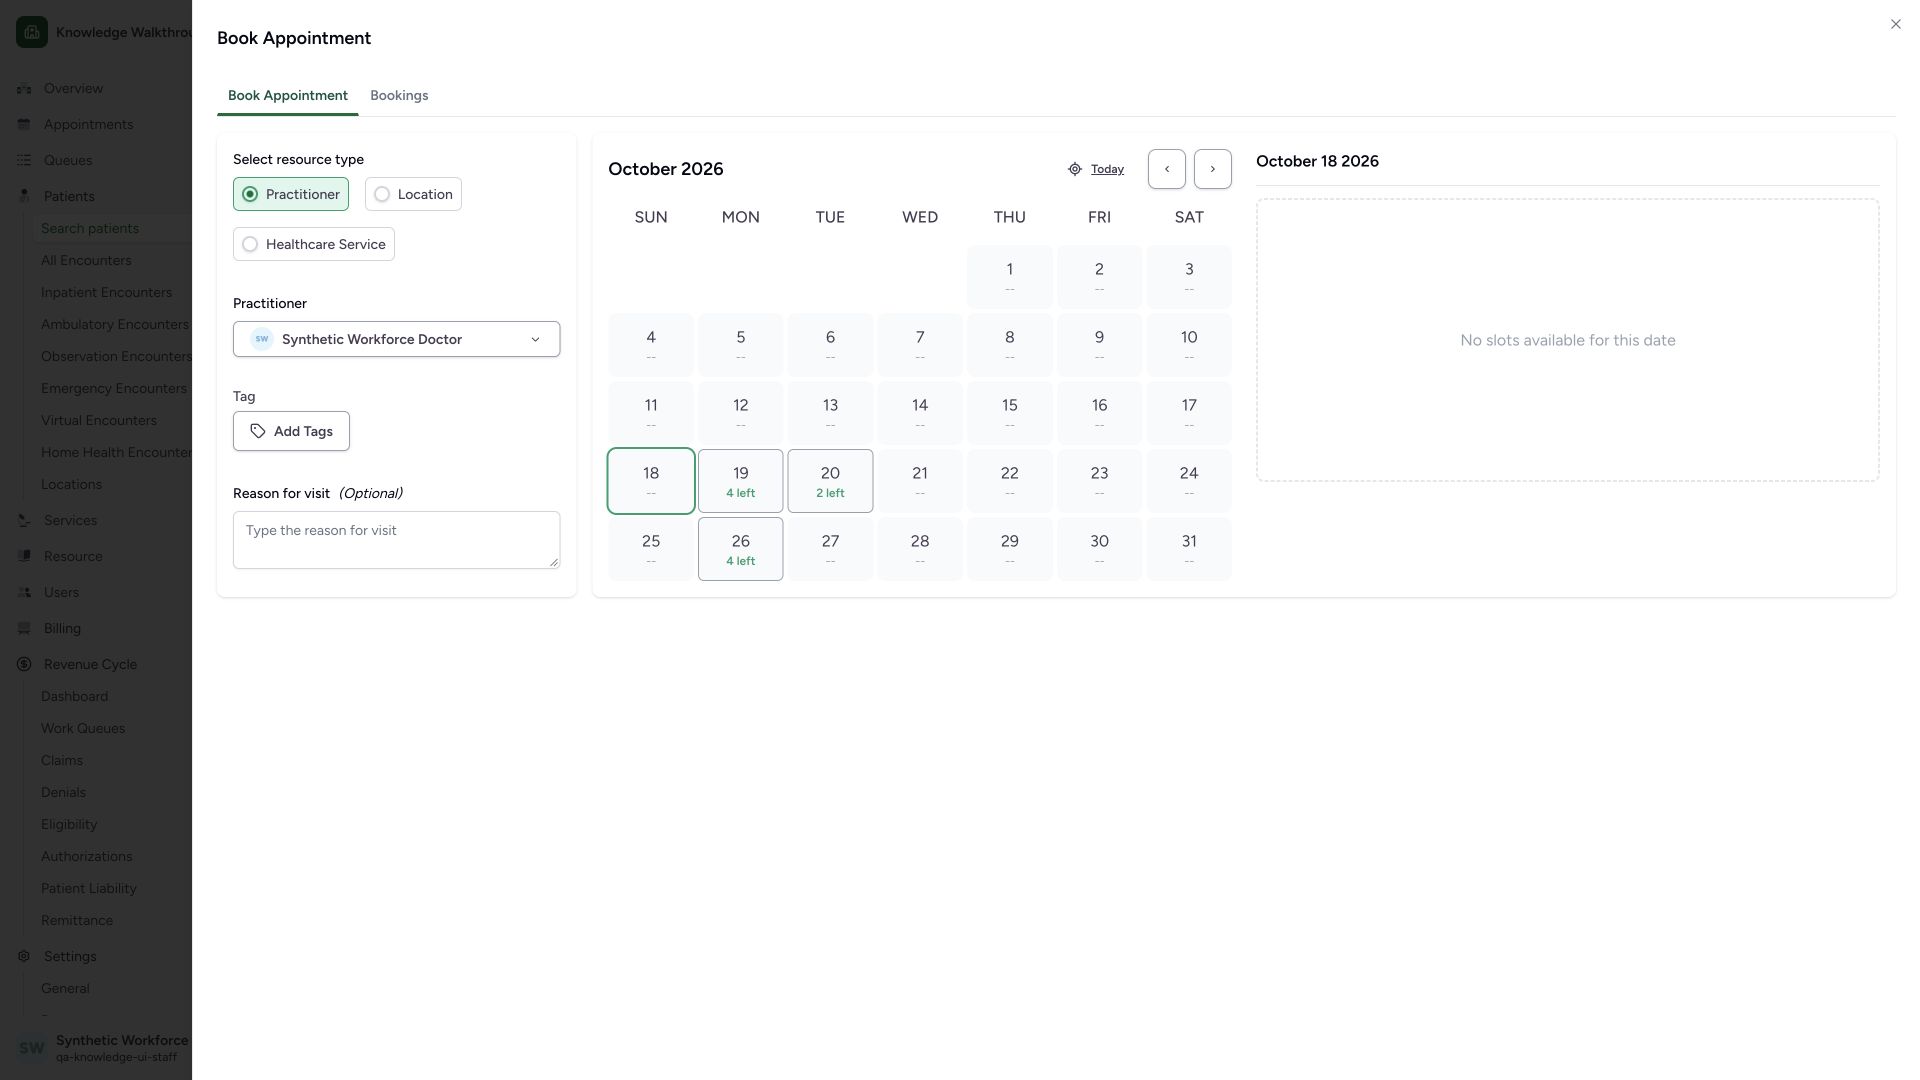Click the Users sidebar icon
Viewport: 1920px width, 1080px height.
(24, 592)
